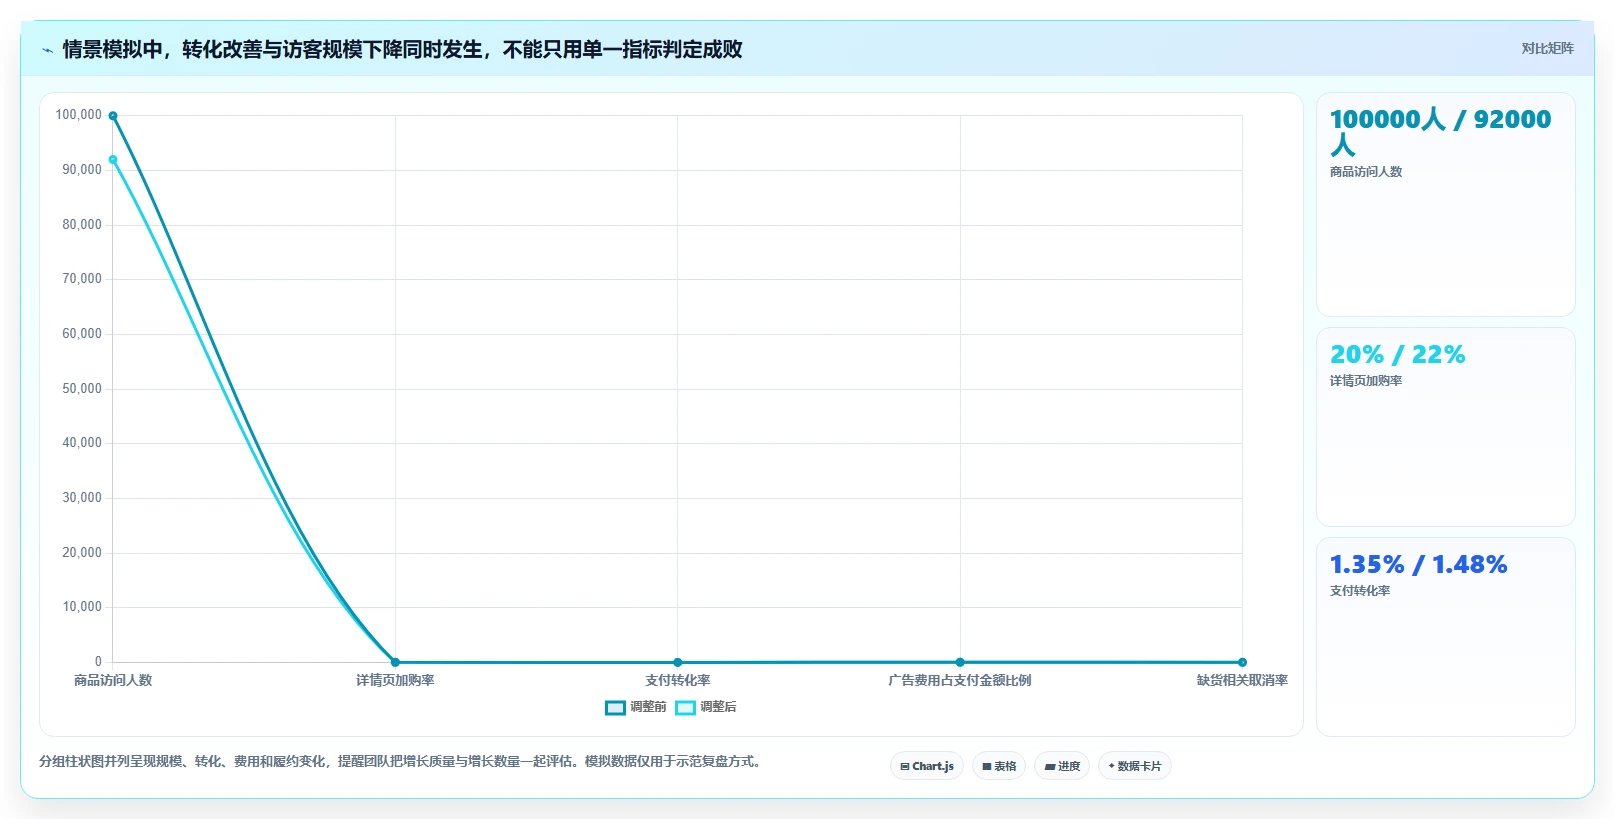1615x819 pixels.
Task: Click the Chart.js chip
Action: (x=927, y=766)
